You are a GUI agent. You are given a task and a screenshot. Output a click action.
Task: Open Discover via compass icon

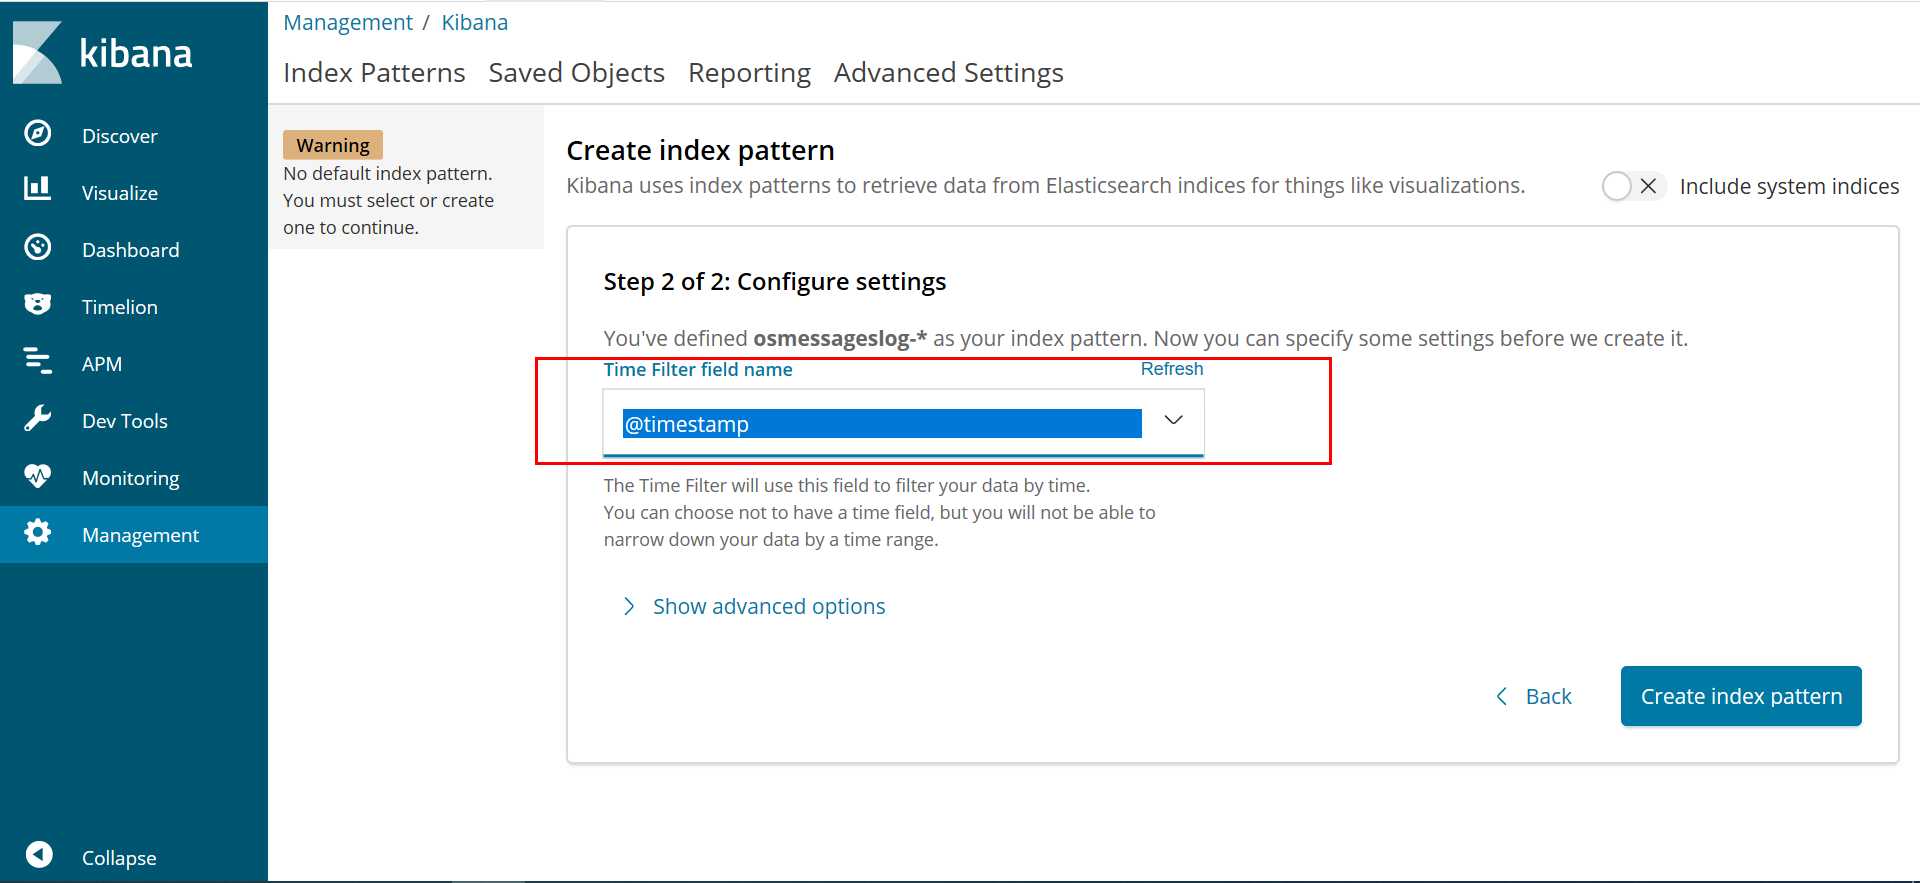[38, 133]
